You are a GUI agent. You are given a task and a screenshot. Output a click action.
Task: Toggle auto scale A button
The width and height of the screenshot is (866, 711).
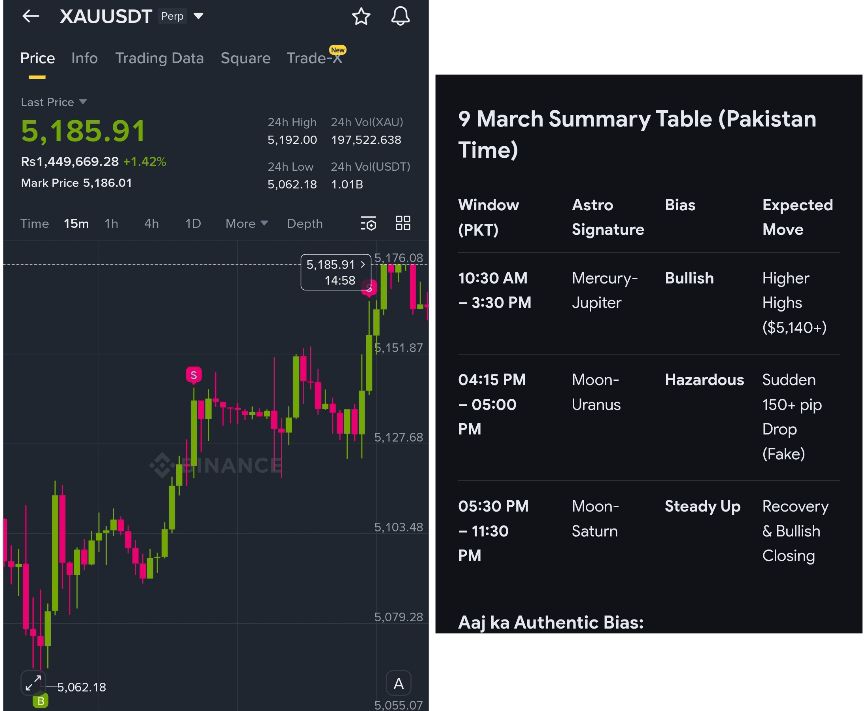(398, 684)
